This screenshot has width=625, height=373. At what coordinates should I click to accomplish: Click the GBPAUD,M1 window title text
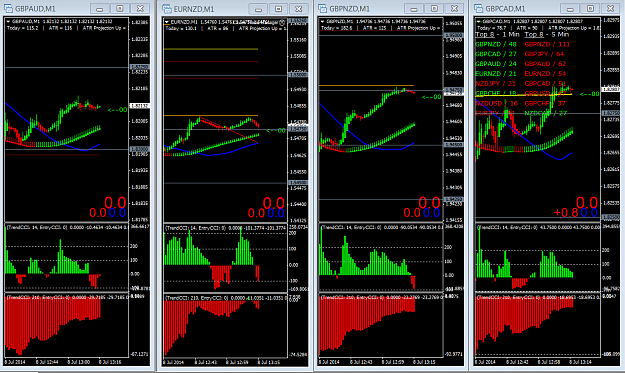click(x=35, y=8)
